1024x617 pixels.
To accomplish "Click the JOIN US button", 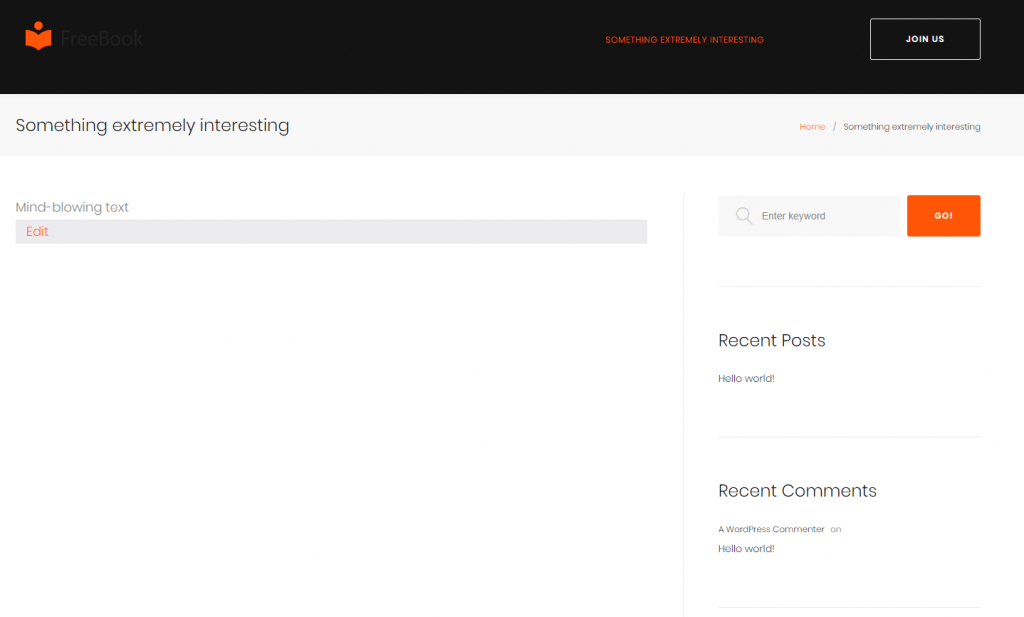I will (x=924, y=39).
